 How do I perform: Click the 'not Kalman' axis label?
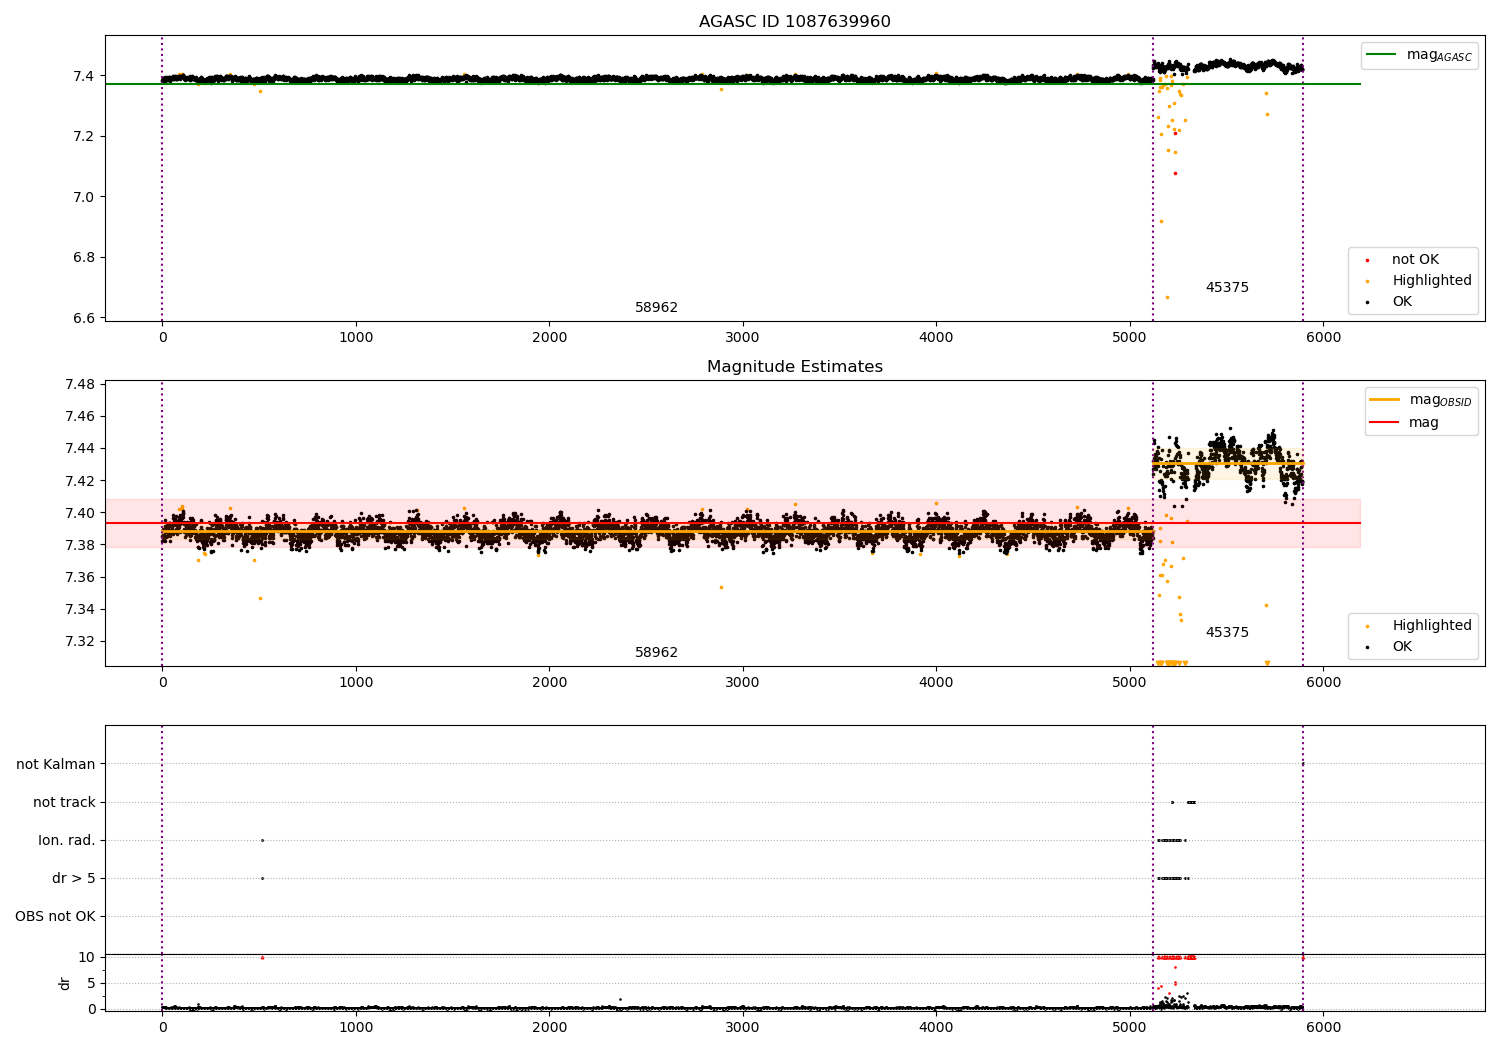[56, 765]
